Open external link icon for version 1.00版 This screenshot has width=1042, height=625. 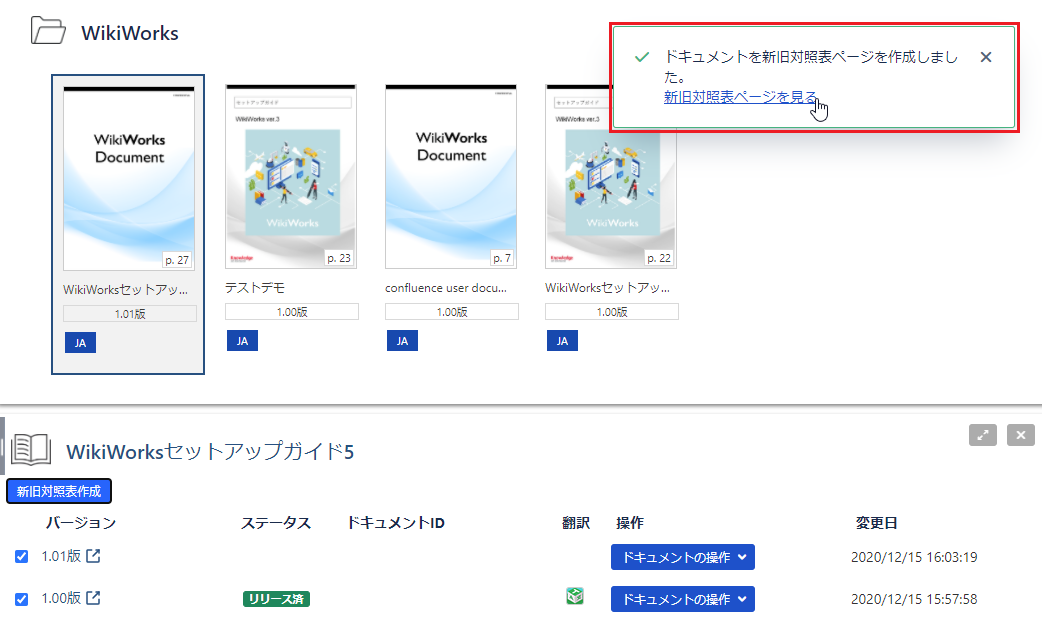pos(93,598)
